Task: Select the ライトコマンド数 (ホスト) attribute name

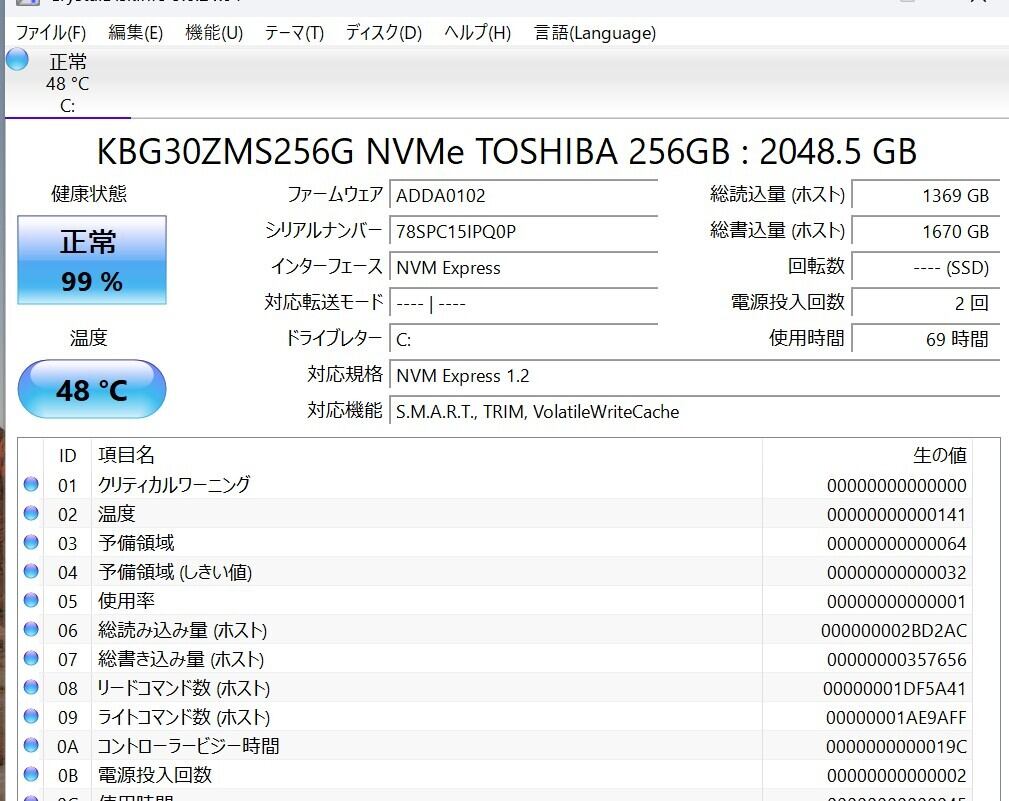Action: click(x=183, y=717)
